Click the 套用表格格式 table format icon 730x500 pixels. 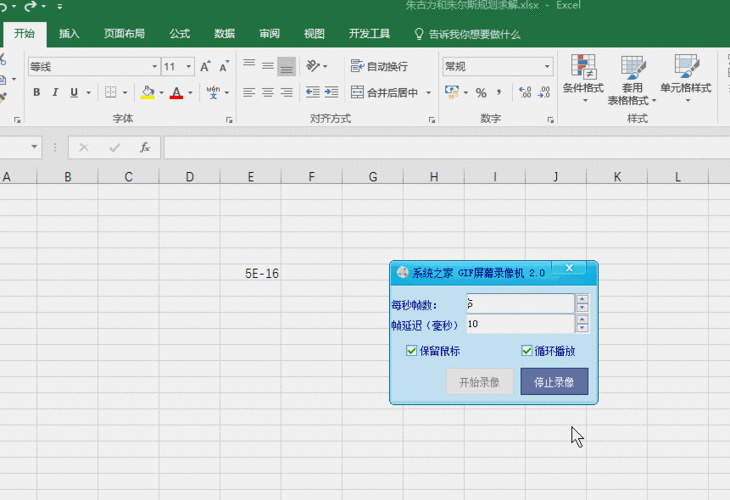tap(632, 79)
